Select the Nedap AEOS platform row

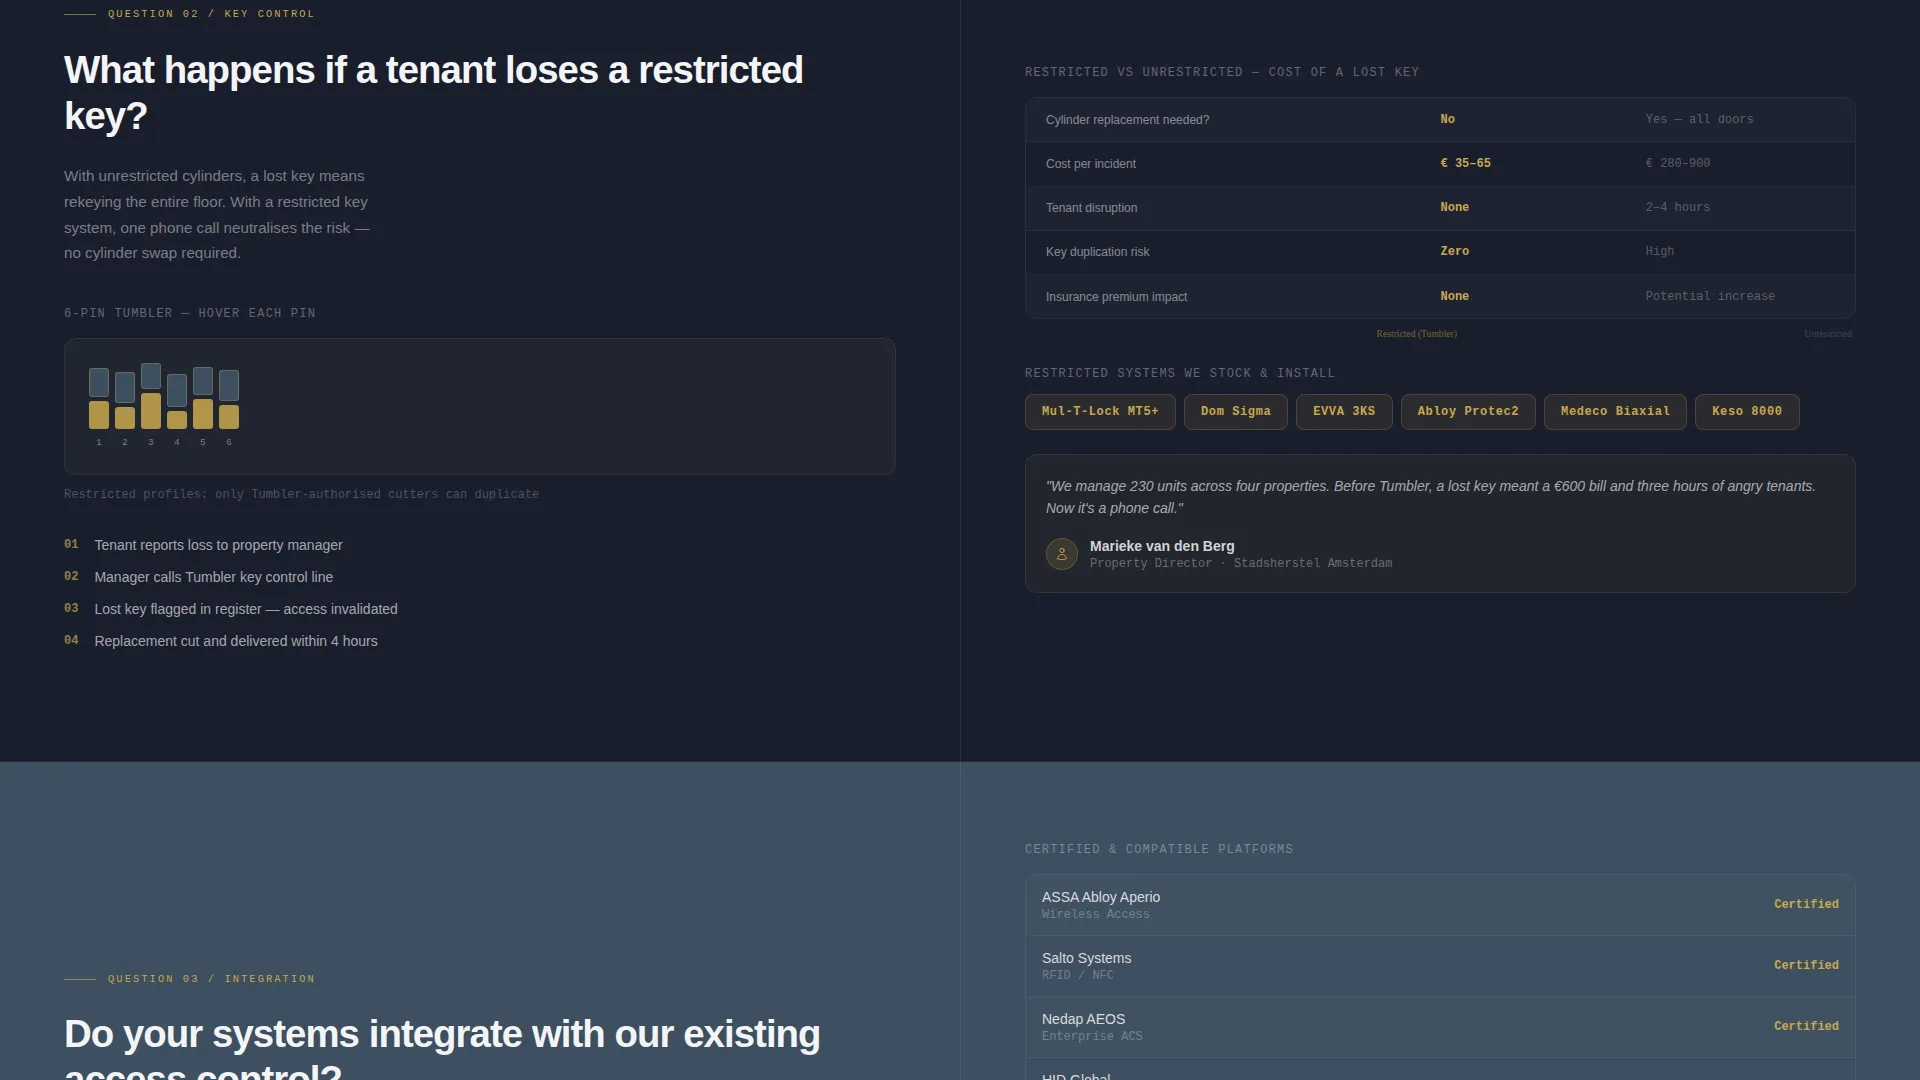(x=1440, y=1027)
